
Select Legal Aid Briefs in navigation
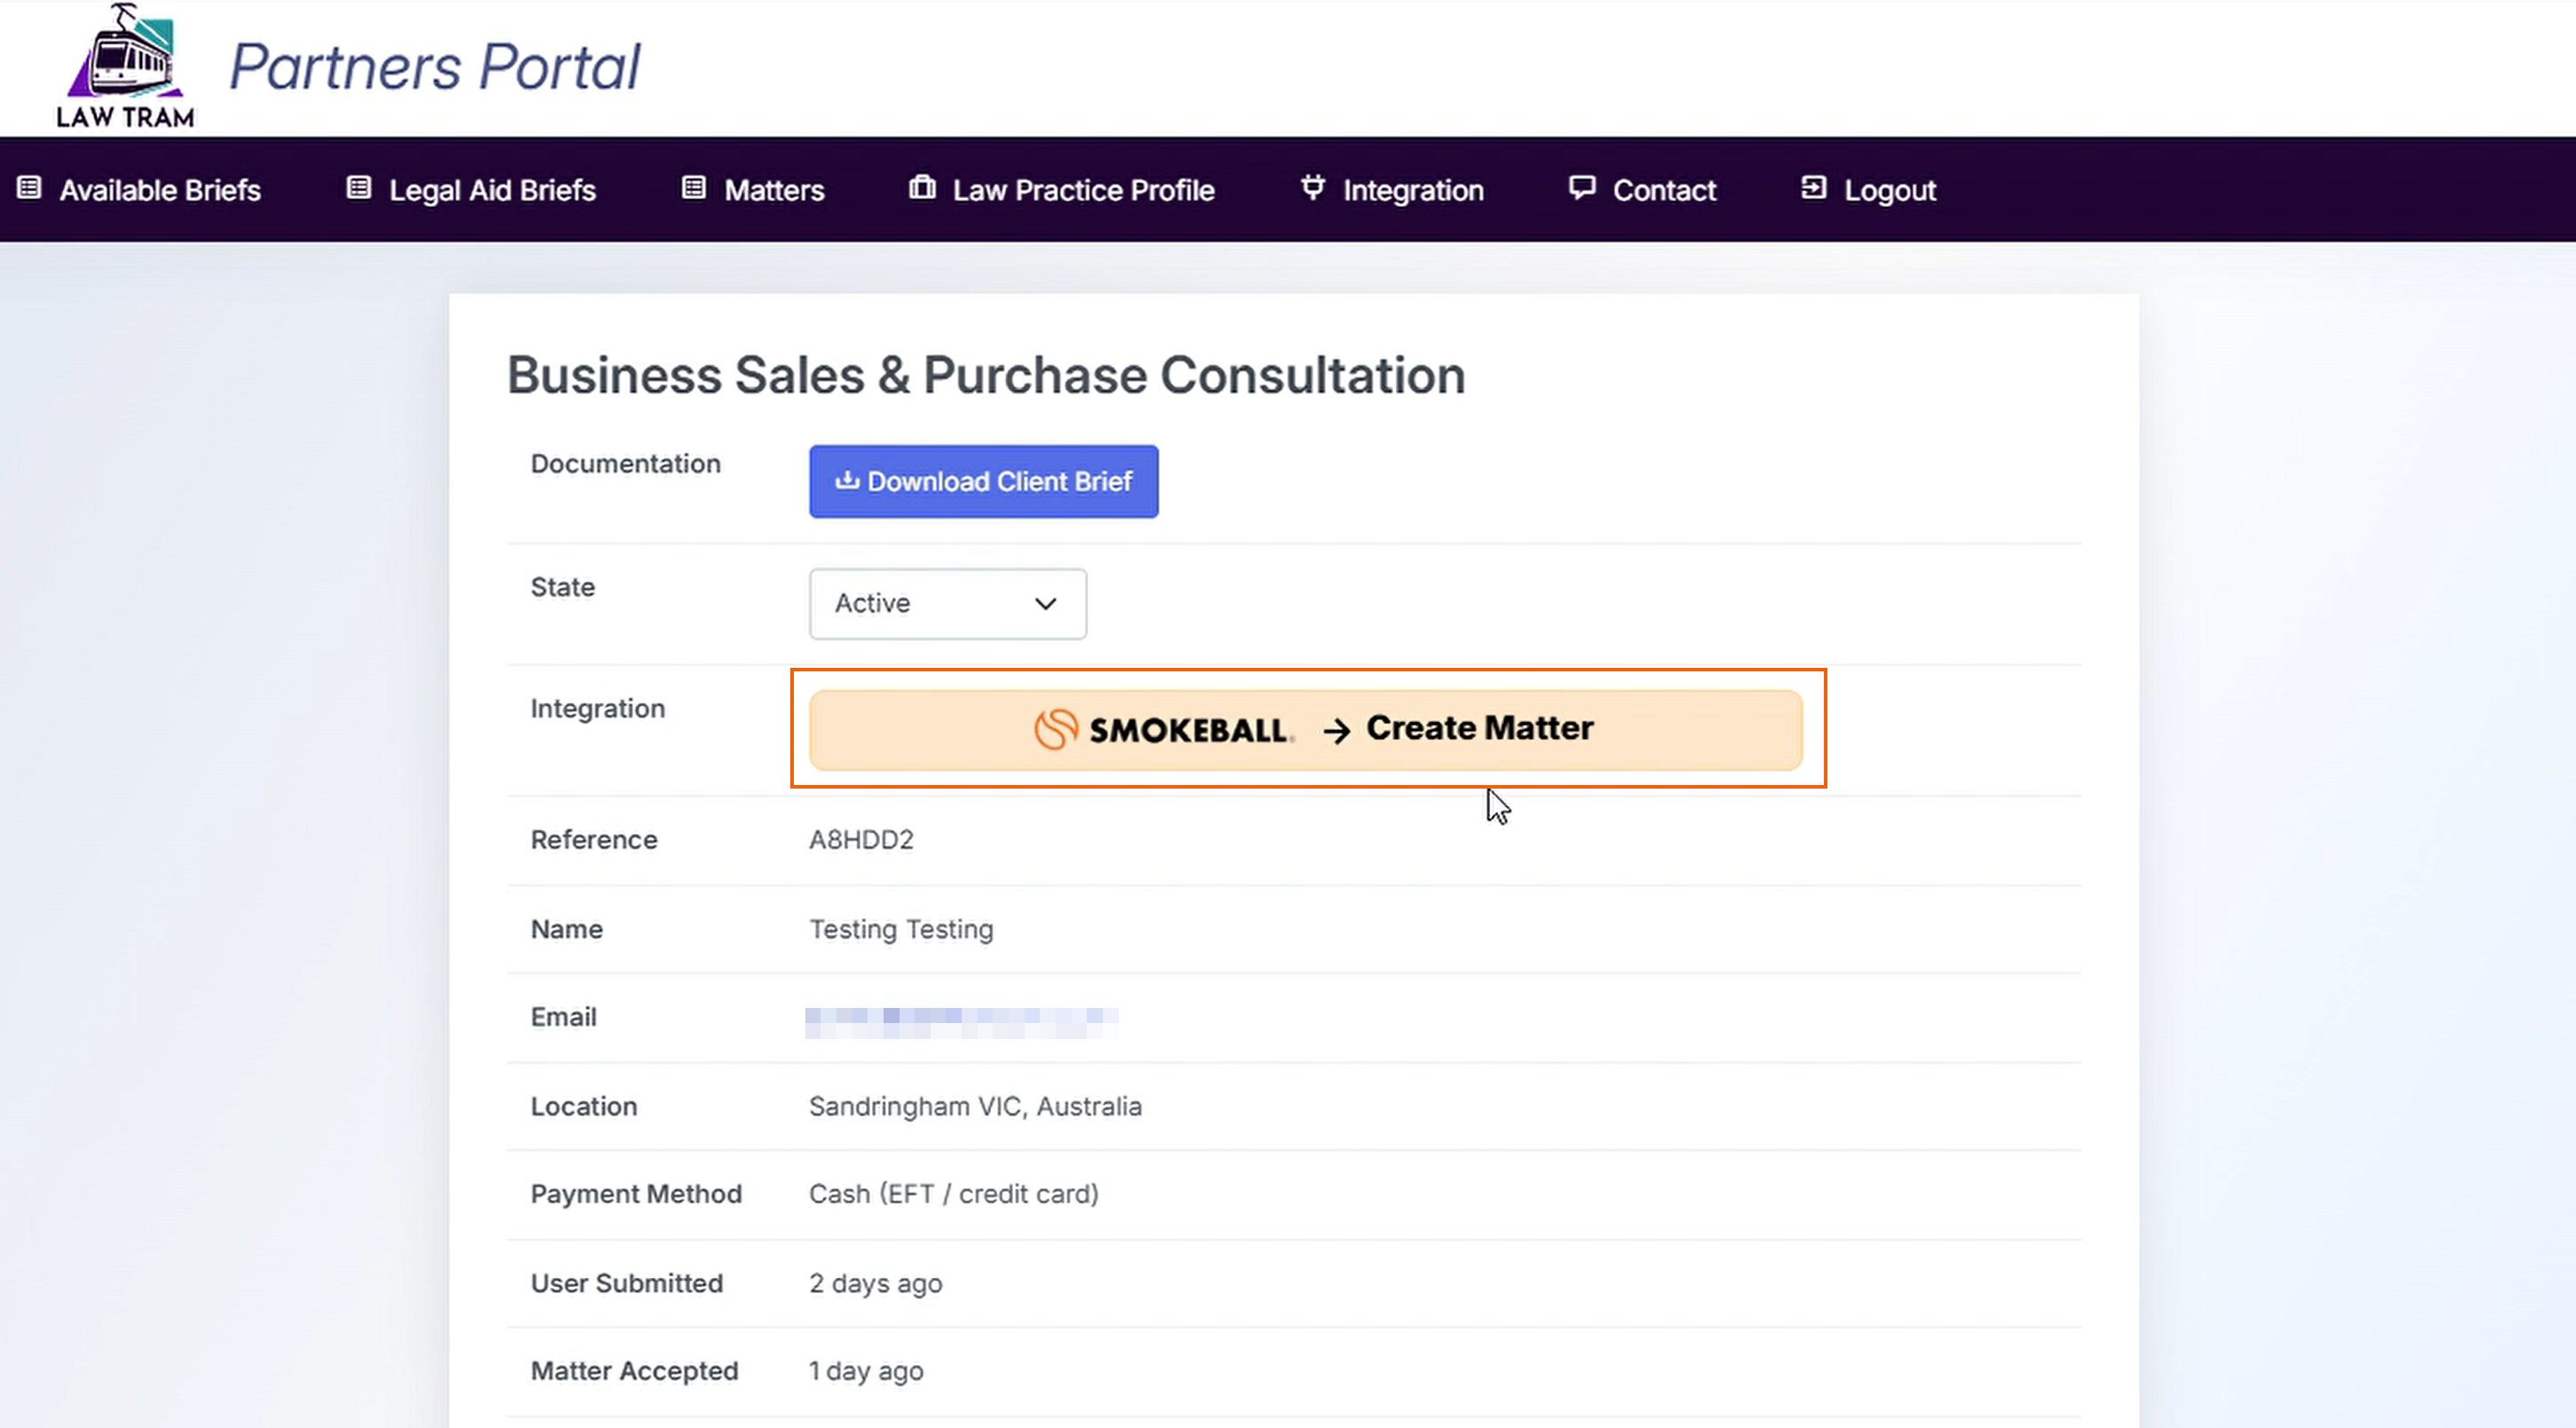tap(491, 190)
